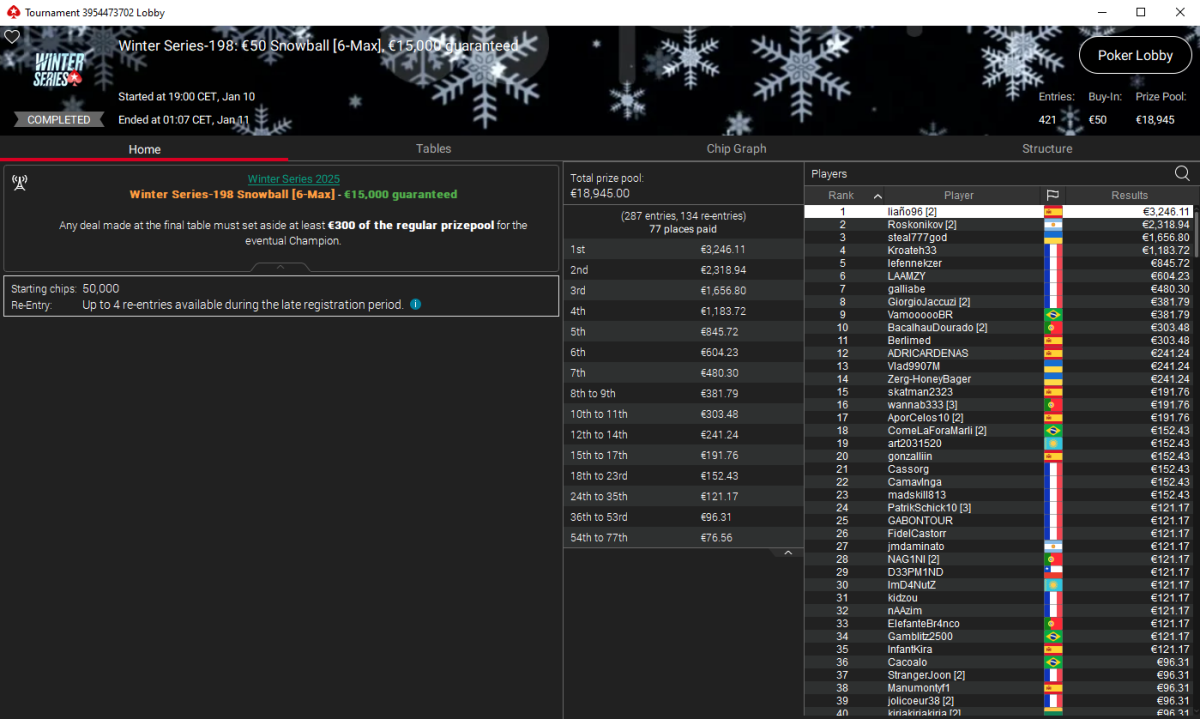Open the Structure tab
Viewport: 1200px width, 719px height.
[1047, 149]
